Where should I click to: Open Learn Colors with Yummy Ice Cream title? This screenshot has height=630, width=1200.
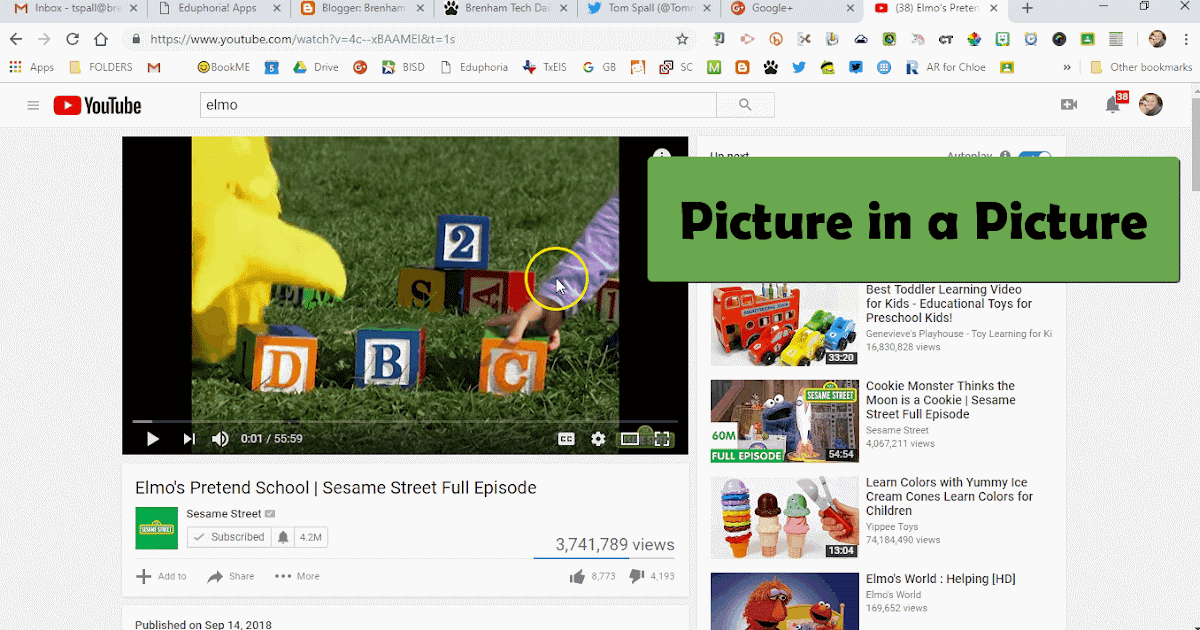click(x=949, y=496)
